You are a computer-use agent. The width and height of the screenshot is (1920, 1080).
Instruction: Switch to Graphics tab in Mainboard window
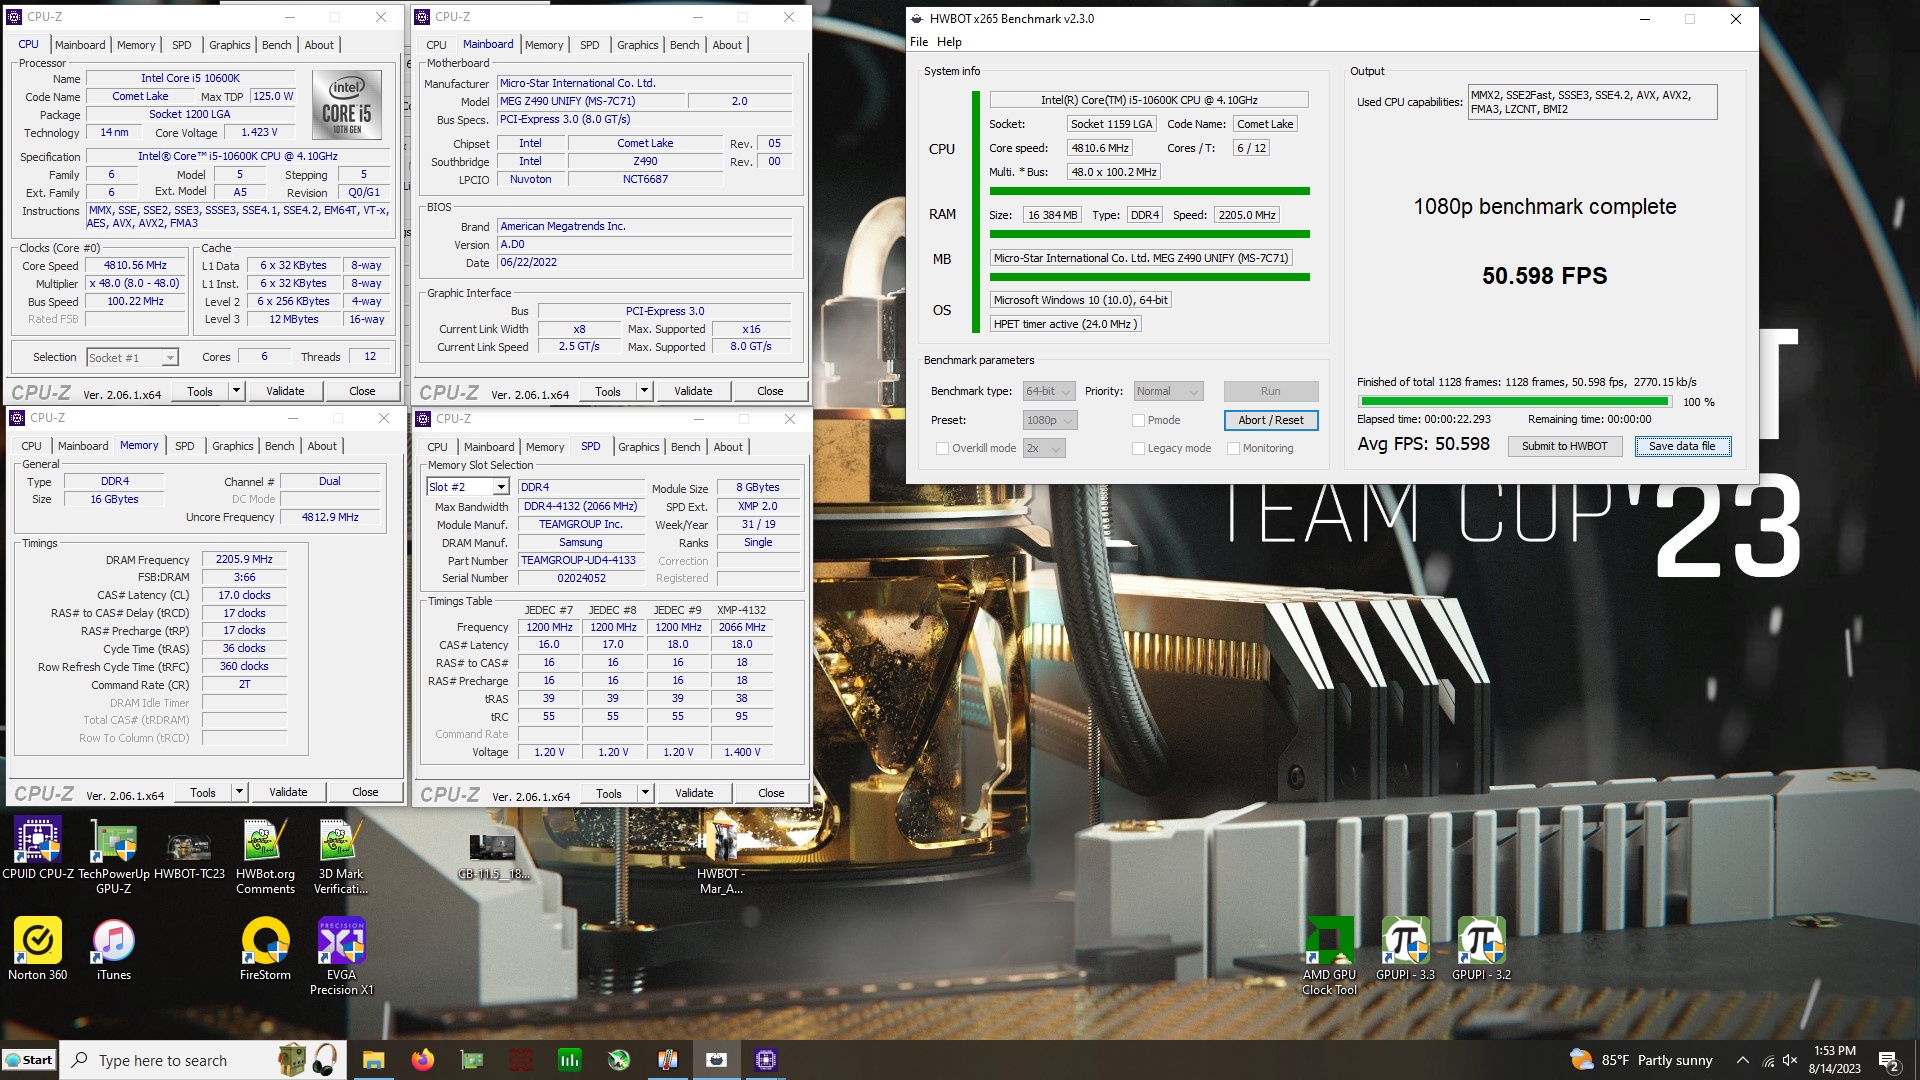click(x=638, y=45)
